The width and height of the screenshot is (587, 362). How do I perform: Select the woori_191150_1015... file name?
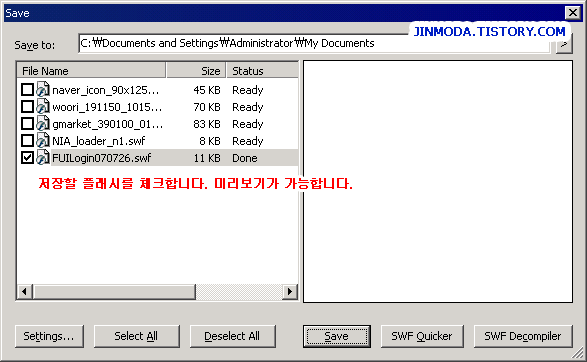pyautogui.click(x=107, y=107)
